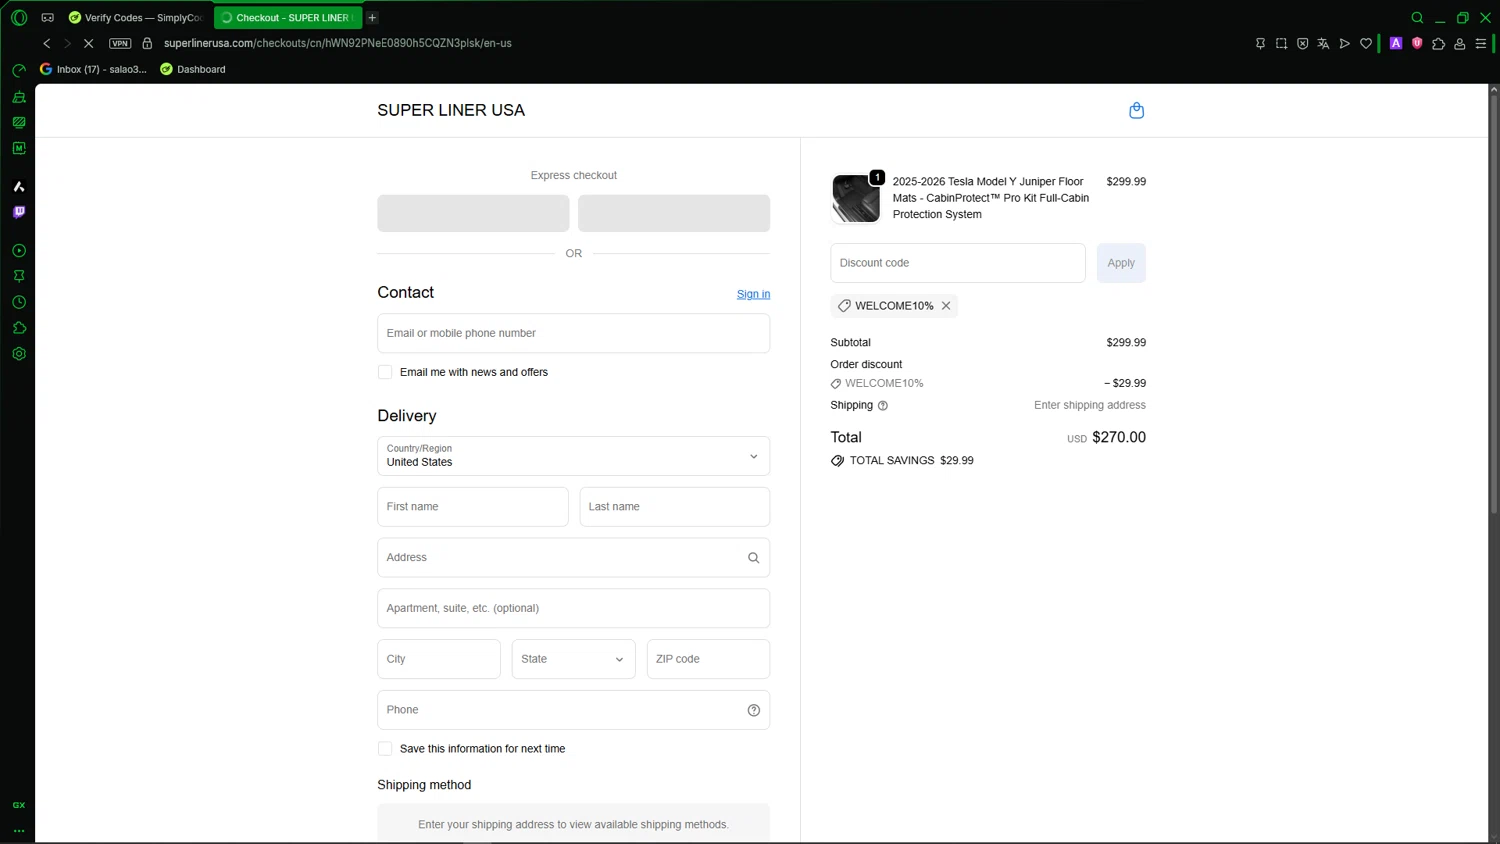Open Twitch panel in sidebar

[x=19, y=212]
